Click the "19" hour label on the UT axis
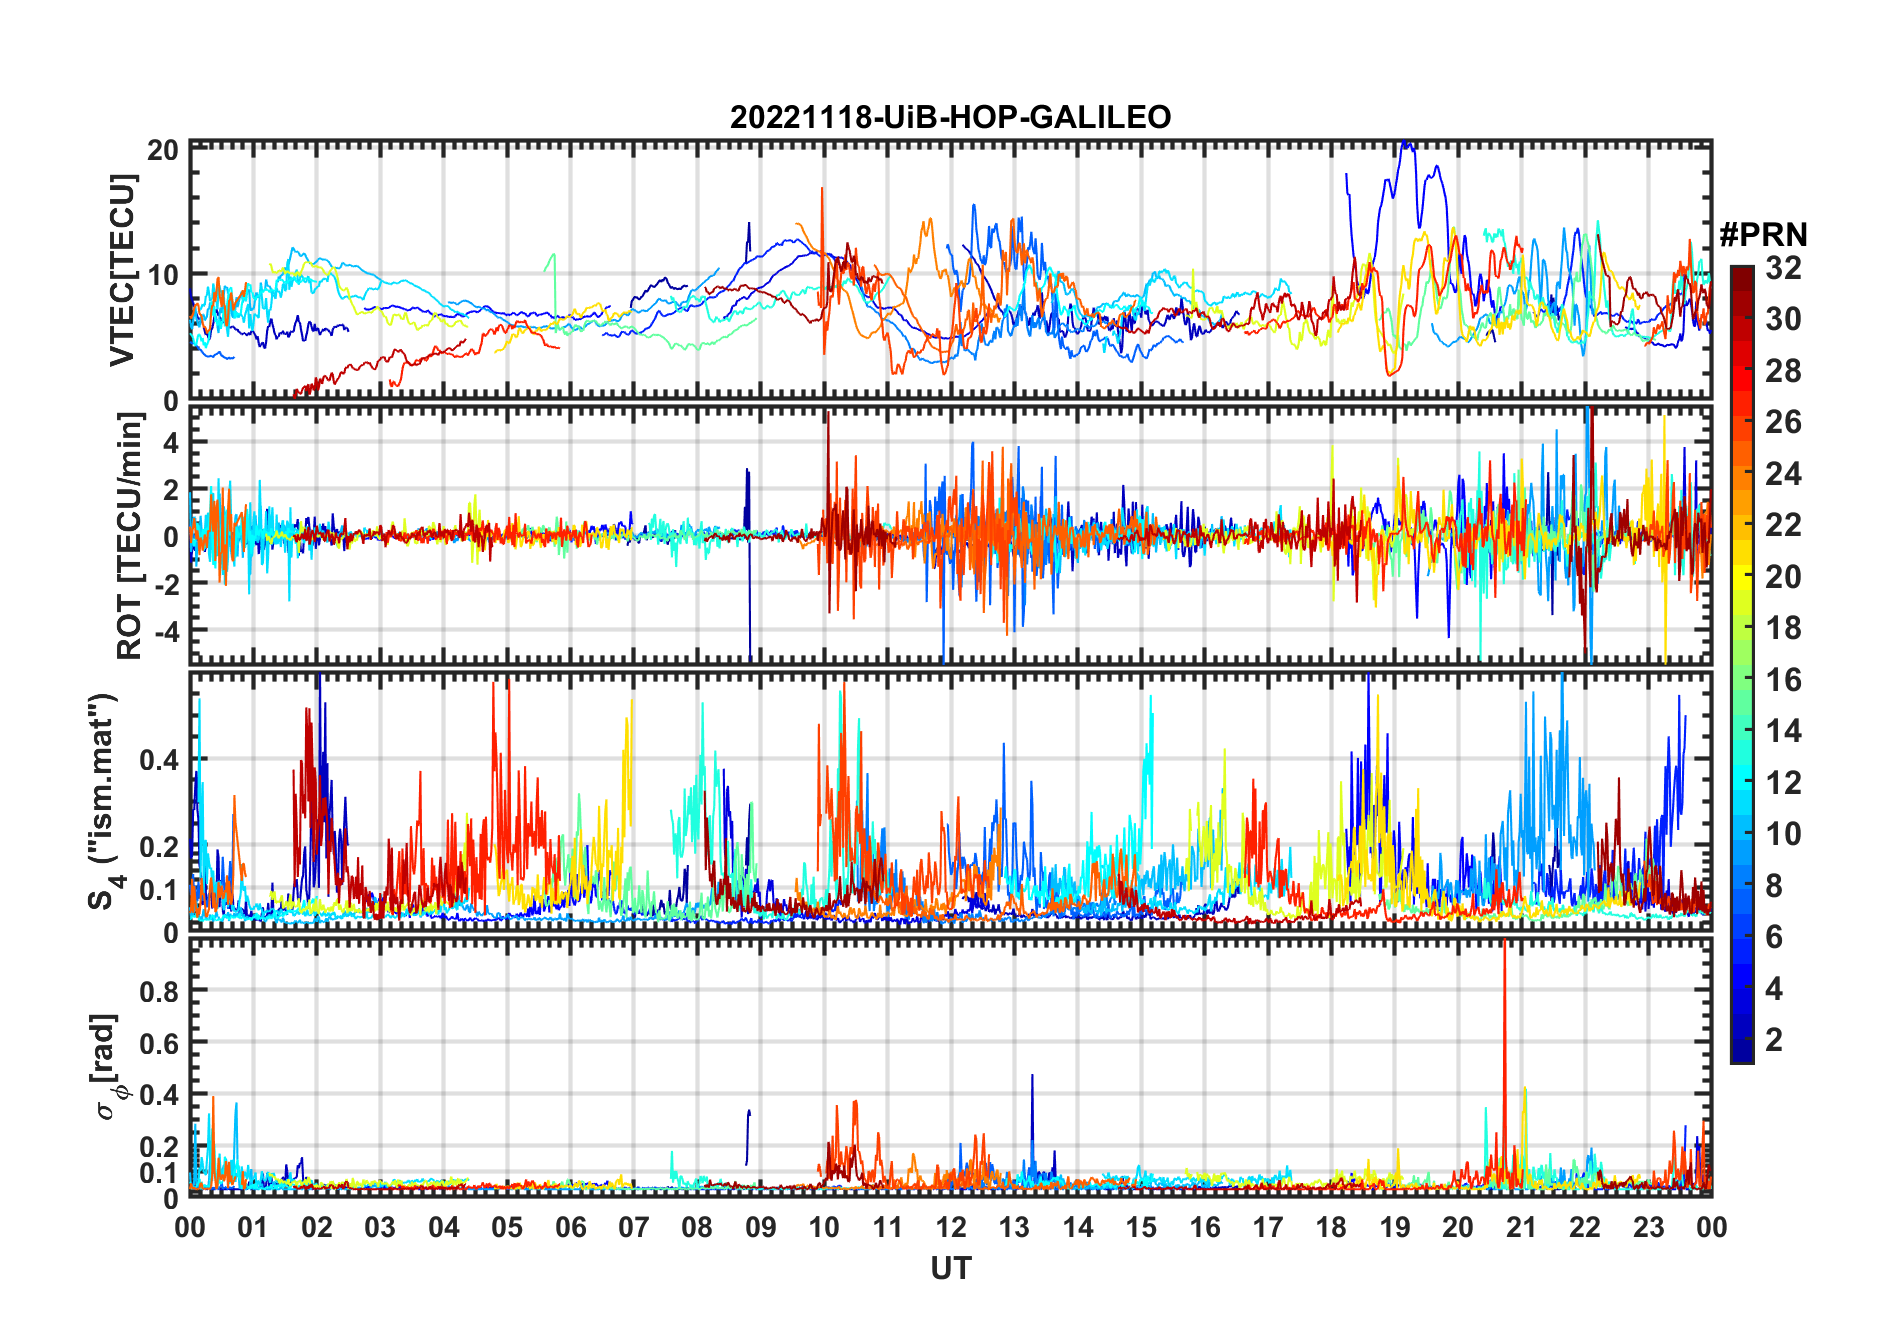The width and height of the screenshot is (1902, 1330). click(1395, 1227)
